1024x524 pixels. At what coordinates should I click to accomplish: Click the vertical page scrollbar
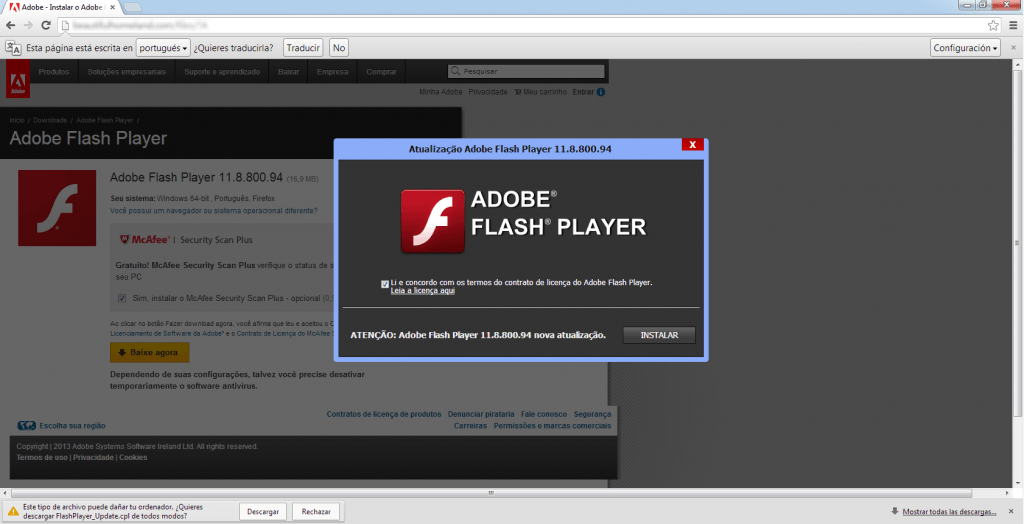tap(1018, 242)
